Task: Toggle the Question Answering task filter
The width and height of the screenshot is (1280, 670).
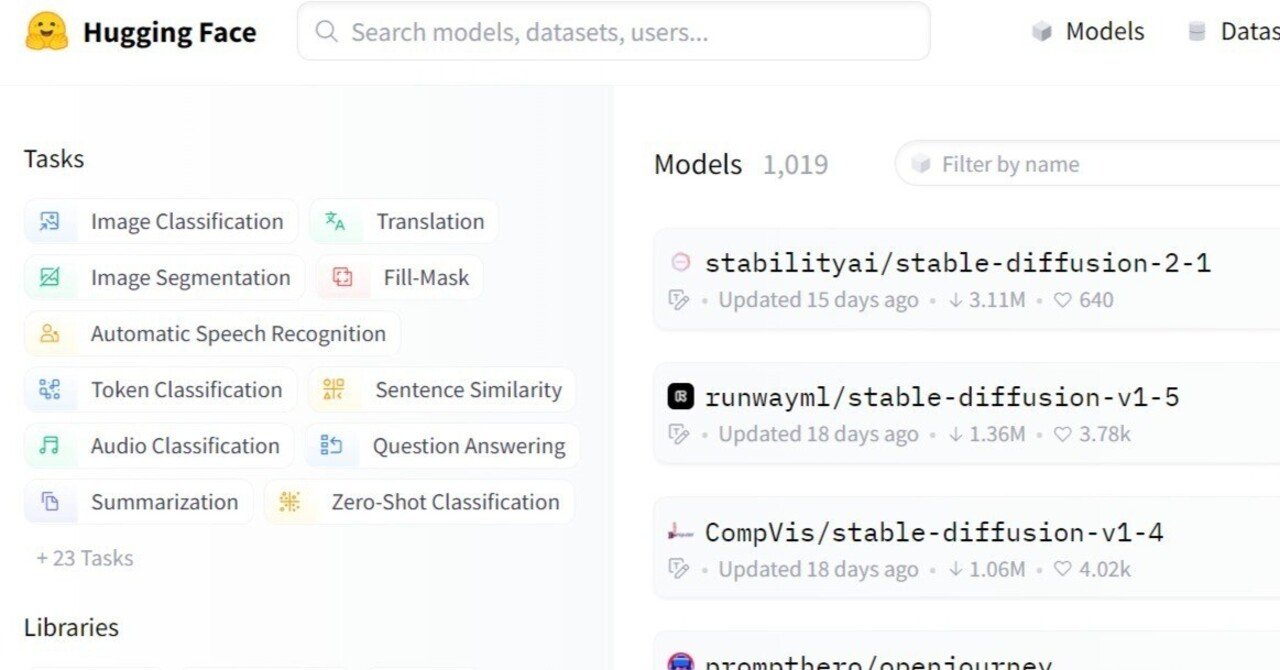Action: click(x=443, y=446)
